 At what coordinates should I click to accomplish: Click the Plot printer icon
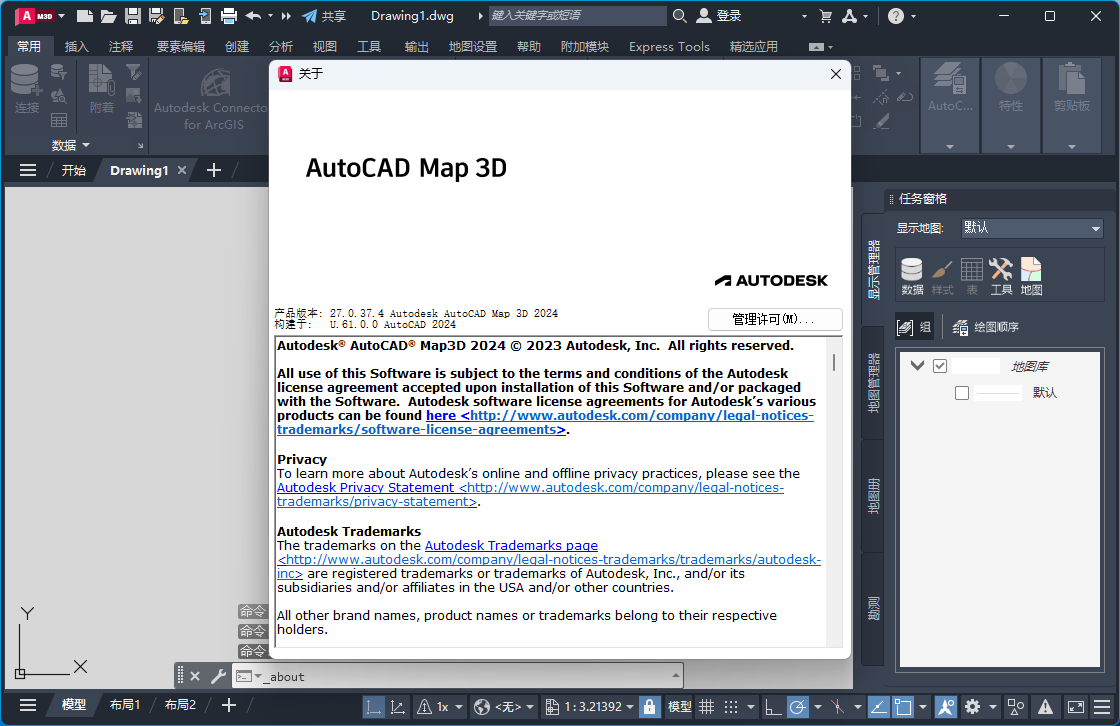(x=229, y=16)
